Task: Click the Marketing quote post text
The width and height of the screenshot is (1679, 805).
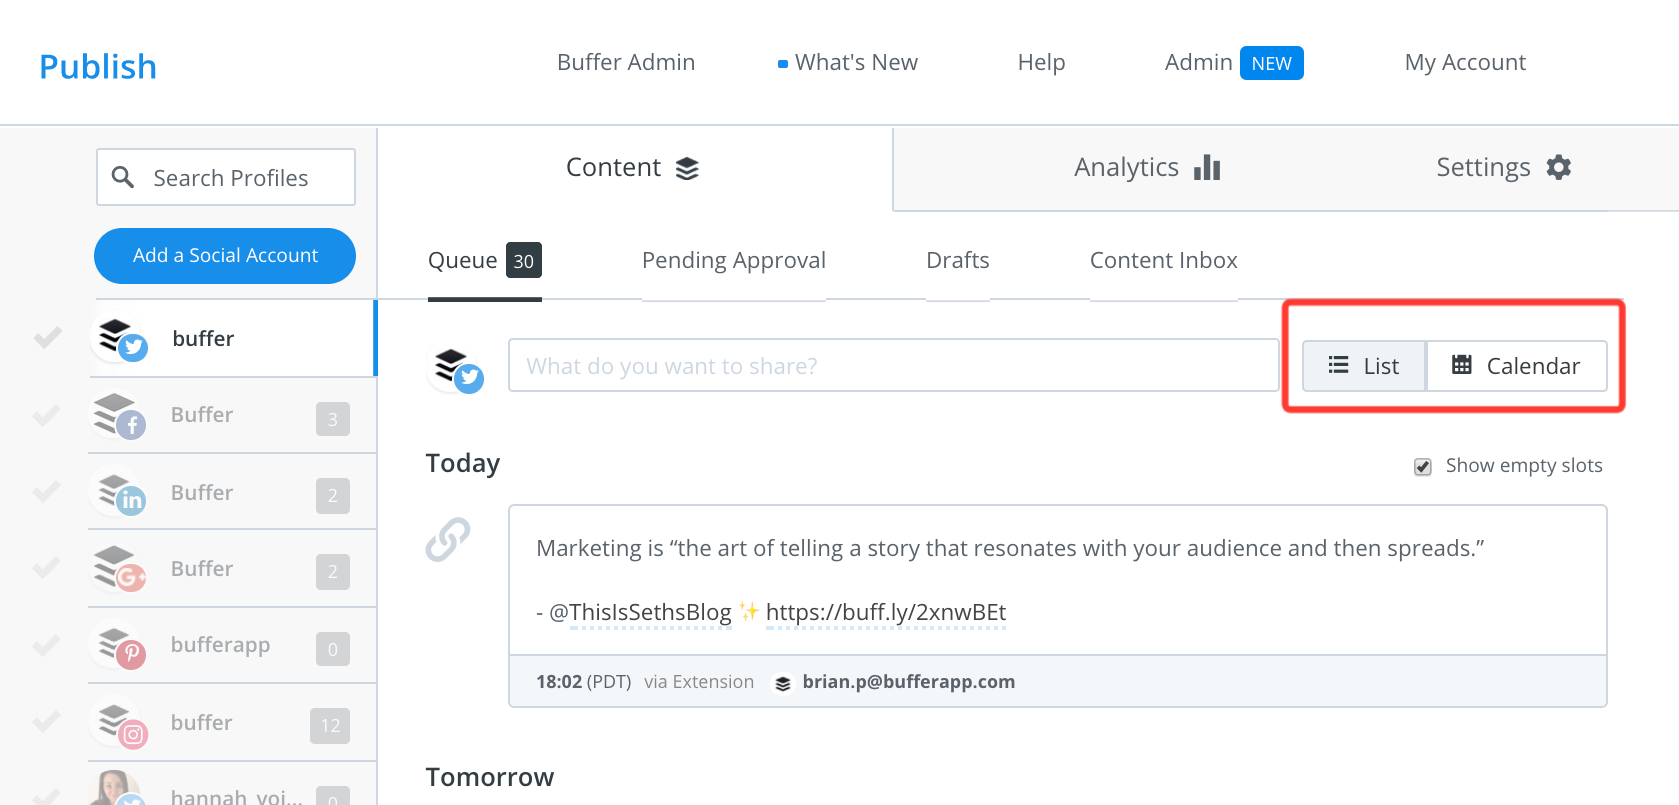Action: [1010, 548]
